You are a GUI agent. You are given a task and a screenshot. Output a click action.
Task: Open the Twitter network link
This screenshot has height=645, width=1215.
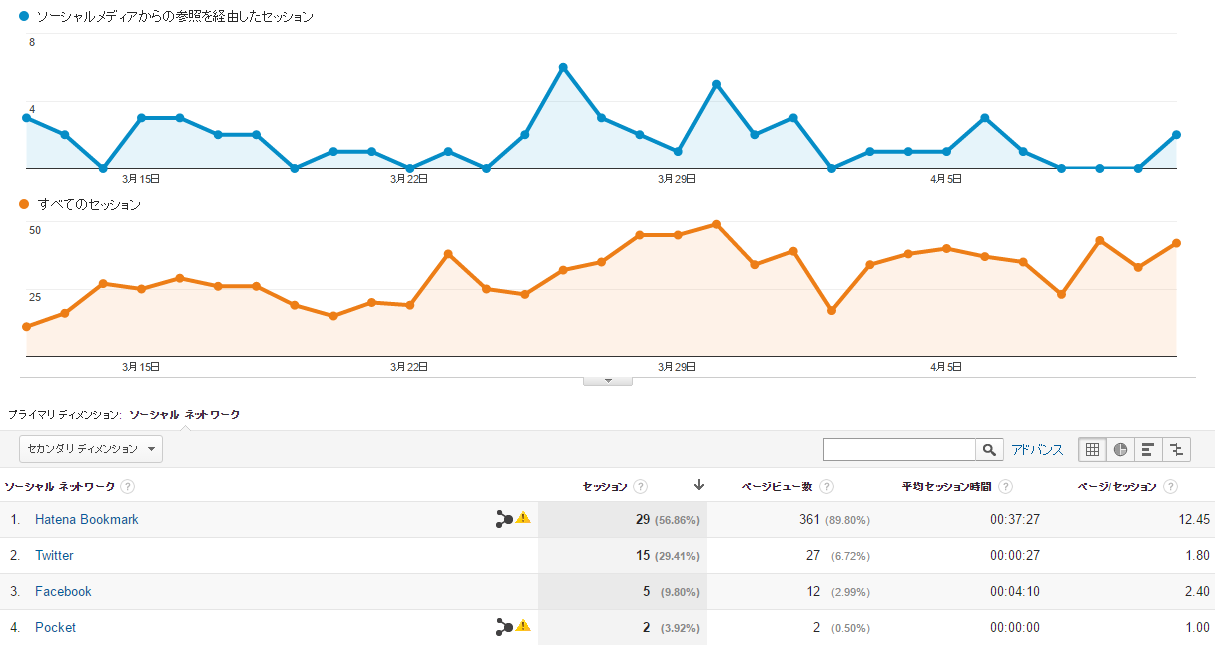pyautogui.click(x=54, y=556)
